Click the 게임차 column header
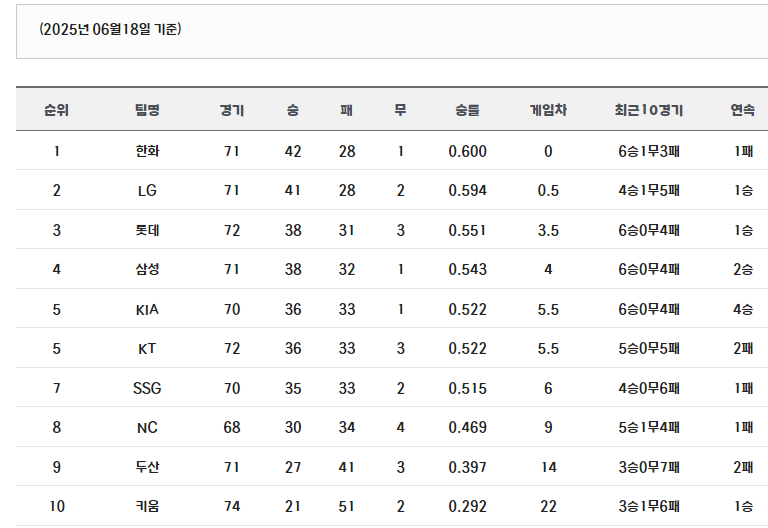The height and width of the screenshot is (528, 768). pos(548,110)
